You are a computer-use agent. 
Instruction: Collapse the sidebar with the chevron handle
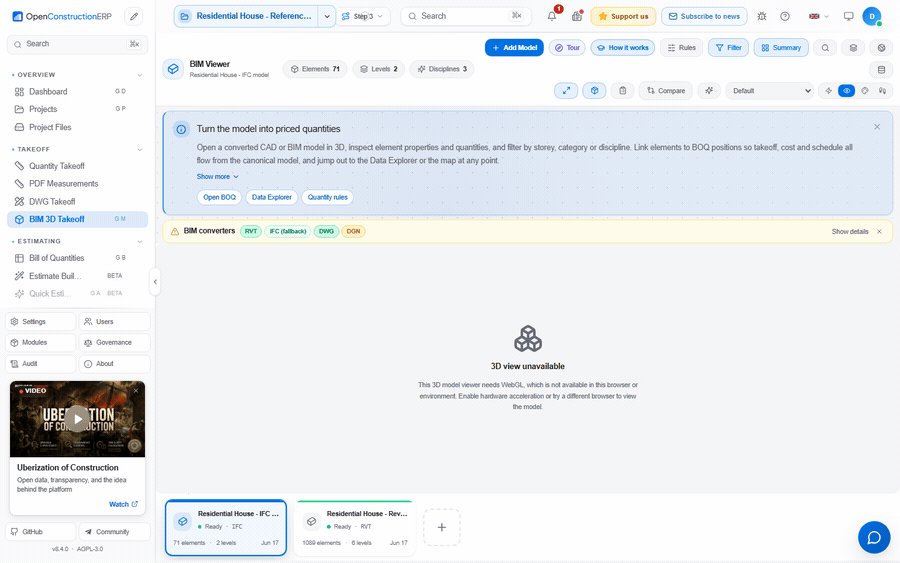(x=155, y=282)
